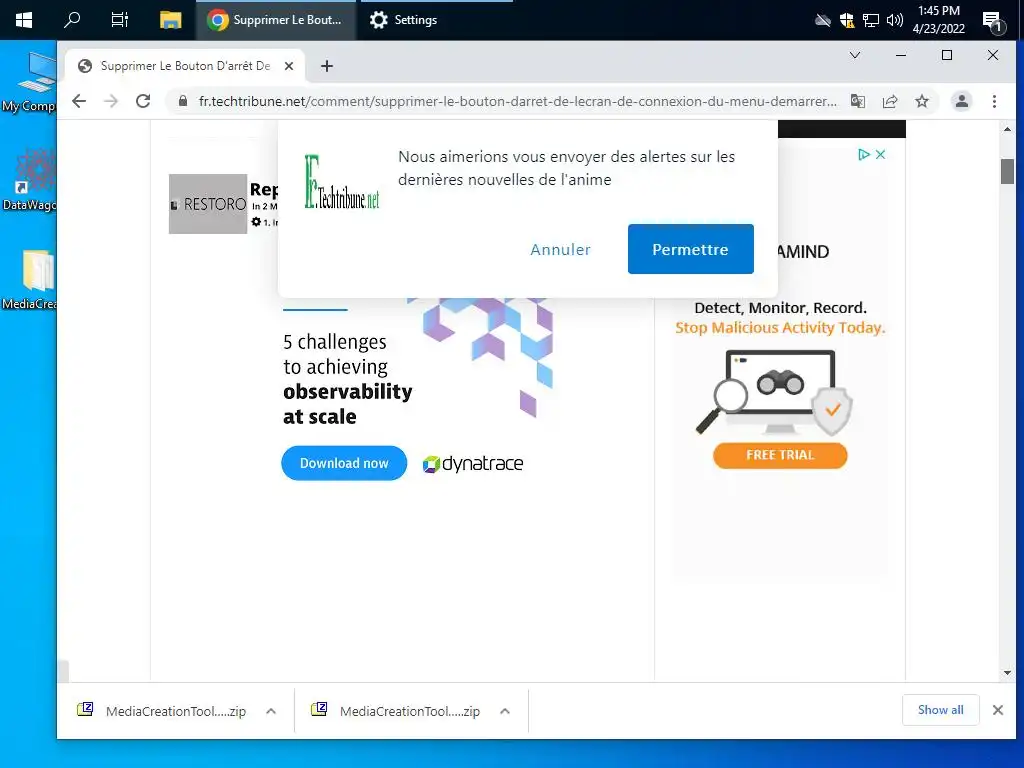Select DataWagon desktop shortcut
This screenshot has width=1024, height=768.
point(29,180)
